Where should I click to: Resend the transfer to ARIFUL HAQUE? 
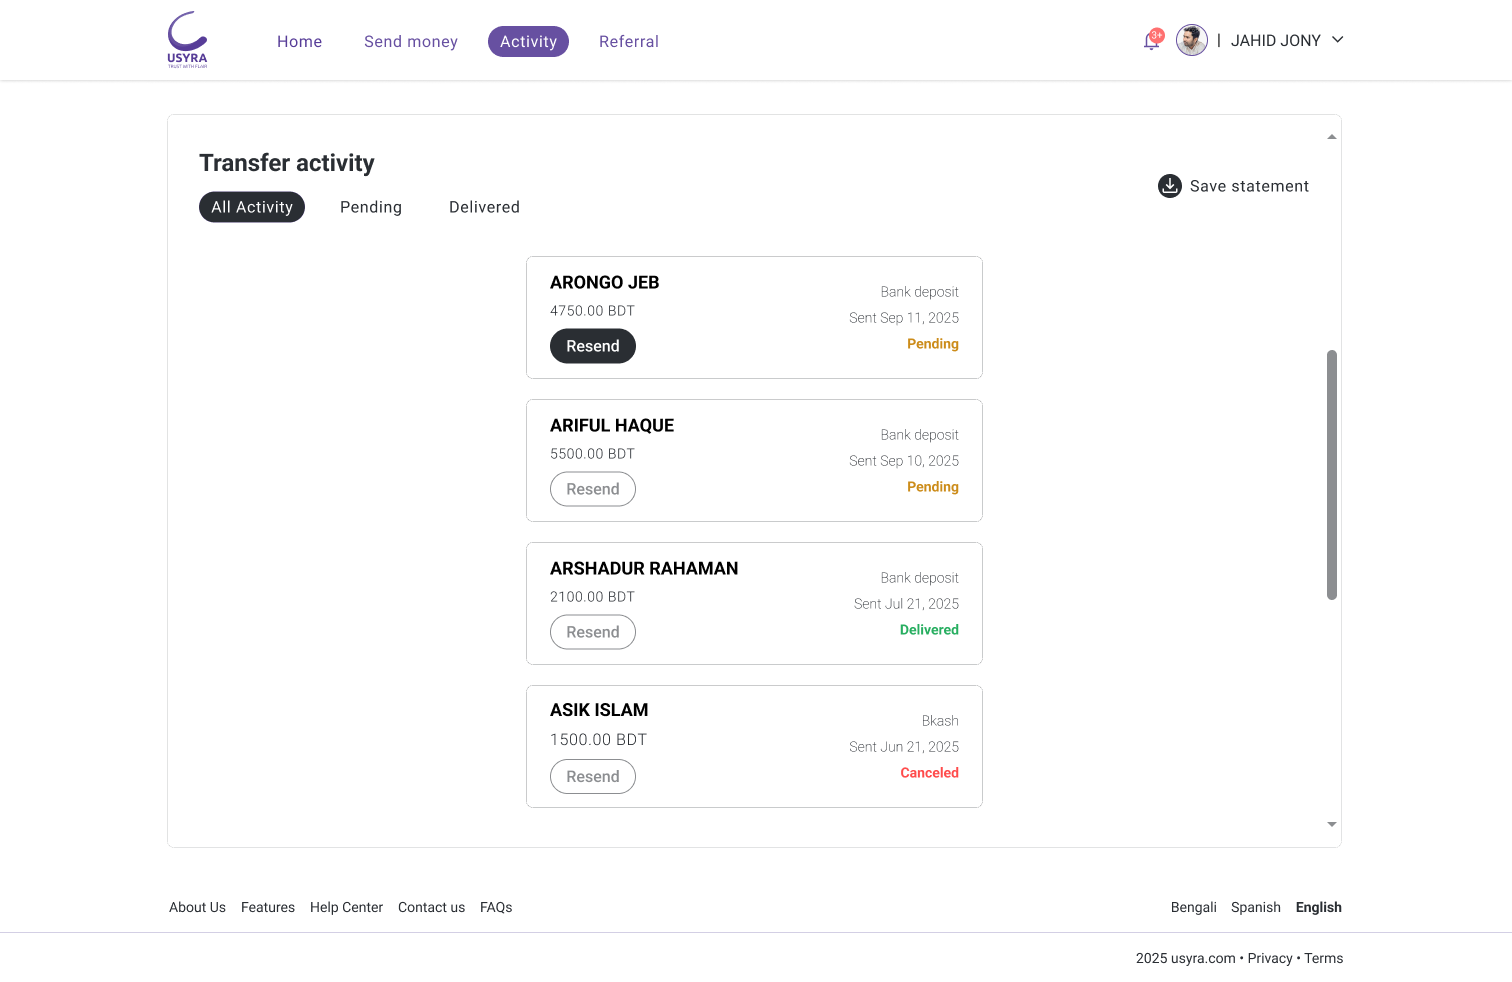[x=592, y=489]
